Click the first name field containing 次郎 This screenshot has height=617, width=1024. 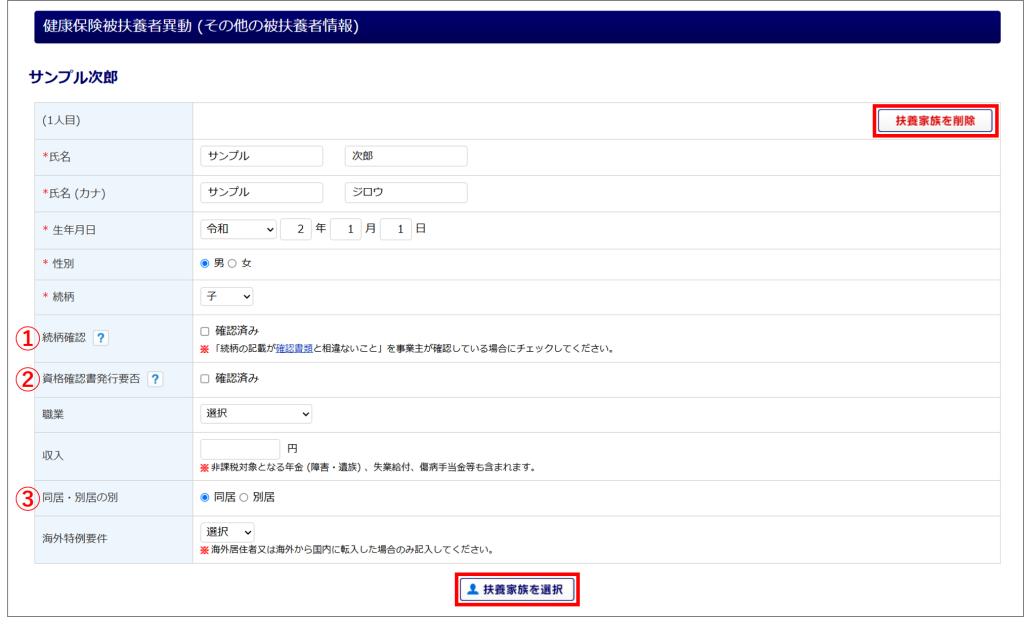405,156
